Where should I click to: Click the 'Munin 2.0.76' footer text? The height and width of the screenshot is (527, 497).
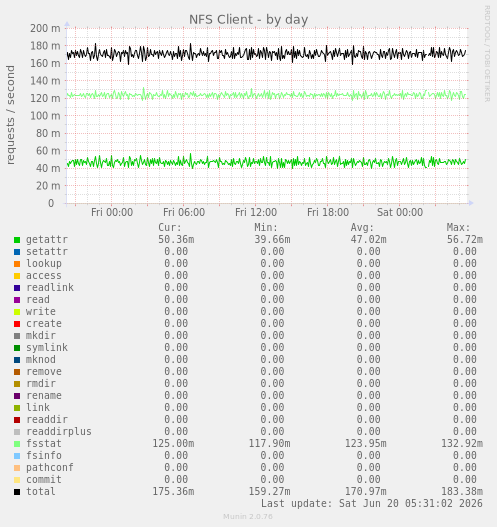tap(248, 517)
